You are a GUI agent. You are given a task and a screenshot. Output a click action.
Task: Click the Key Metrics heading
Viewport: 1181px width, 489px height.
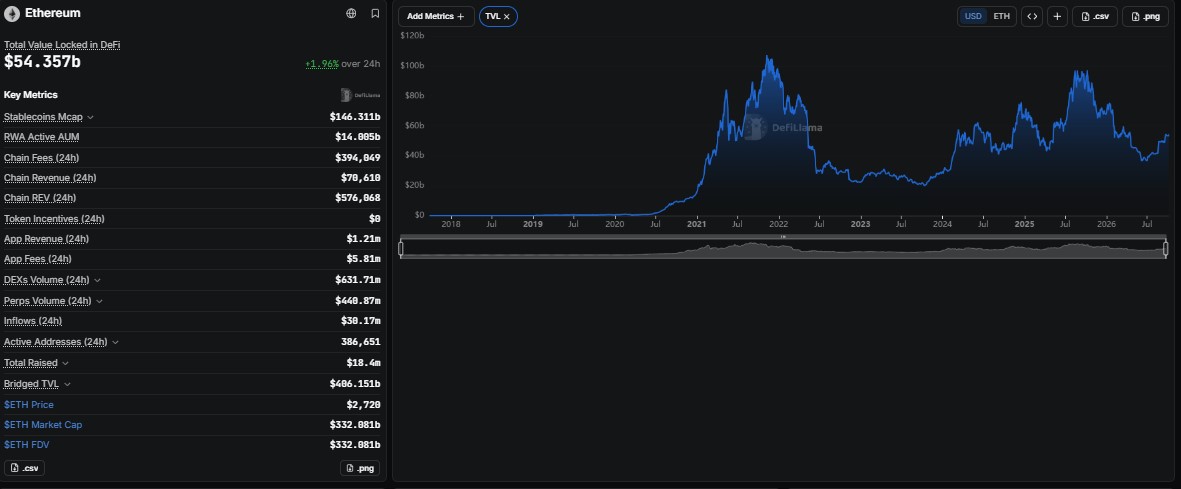[x=31, y=95]
